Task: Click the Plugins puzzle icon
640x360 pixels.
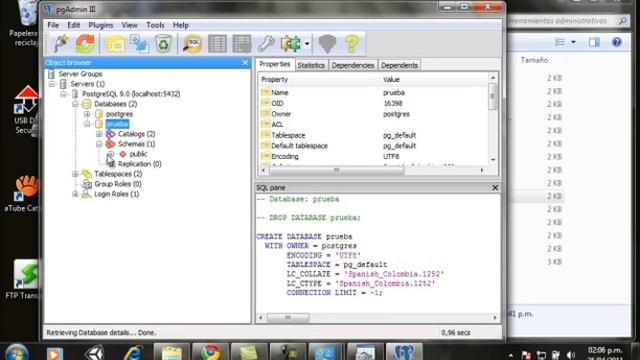Action: [291, 44]
